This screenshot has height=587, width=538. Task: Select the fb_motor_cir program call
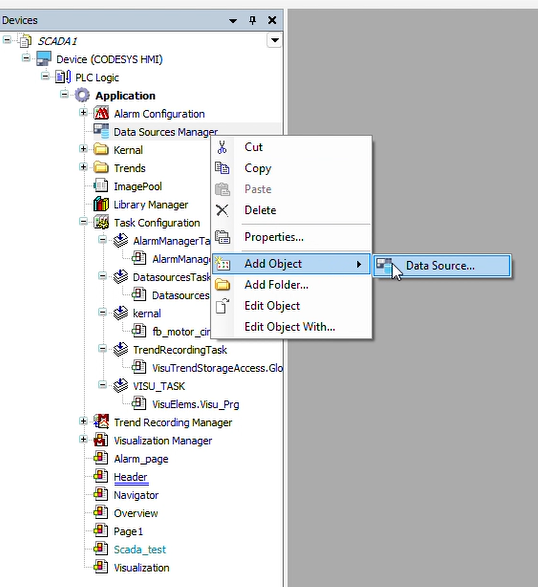[181, 332]
